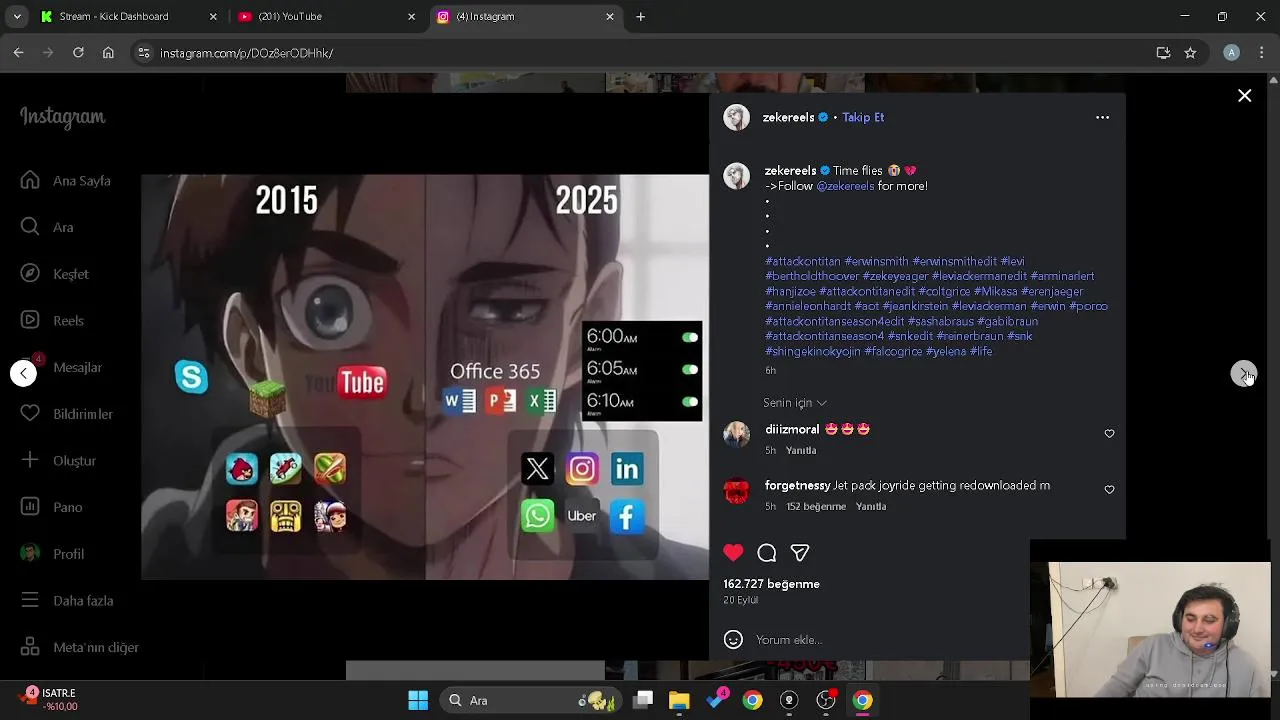Click browser home button

[108, 53]
